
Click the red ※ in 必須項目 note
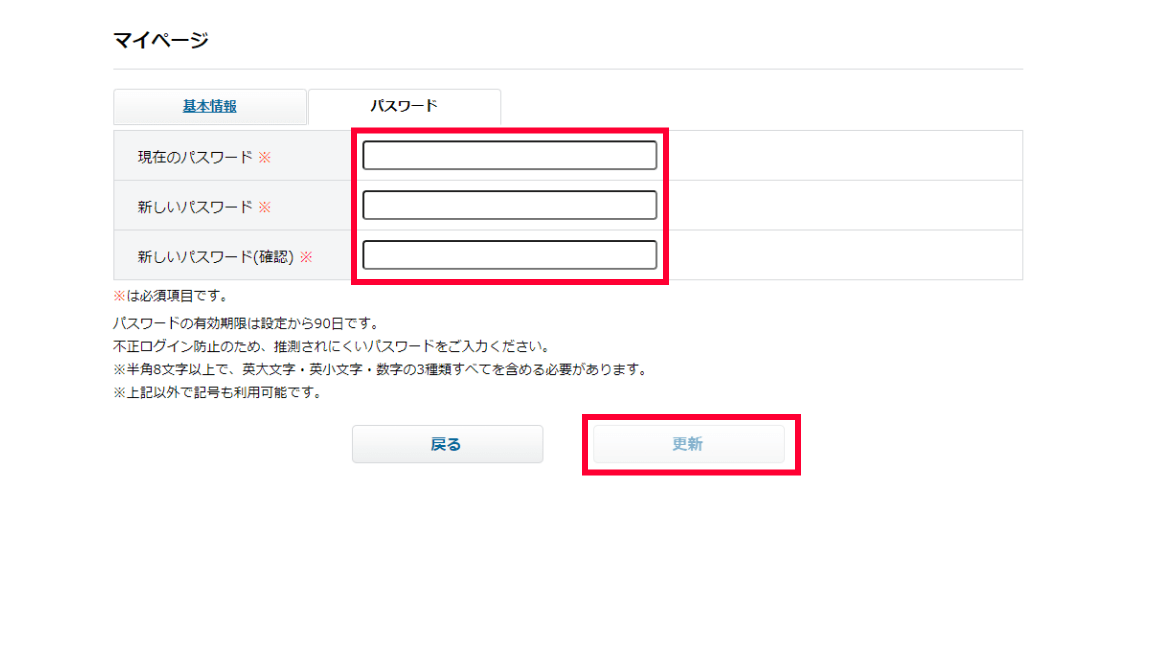[119, 296]
